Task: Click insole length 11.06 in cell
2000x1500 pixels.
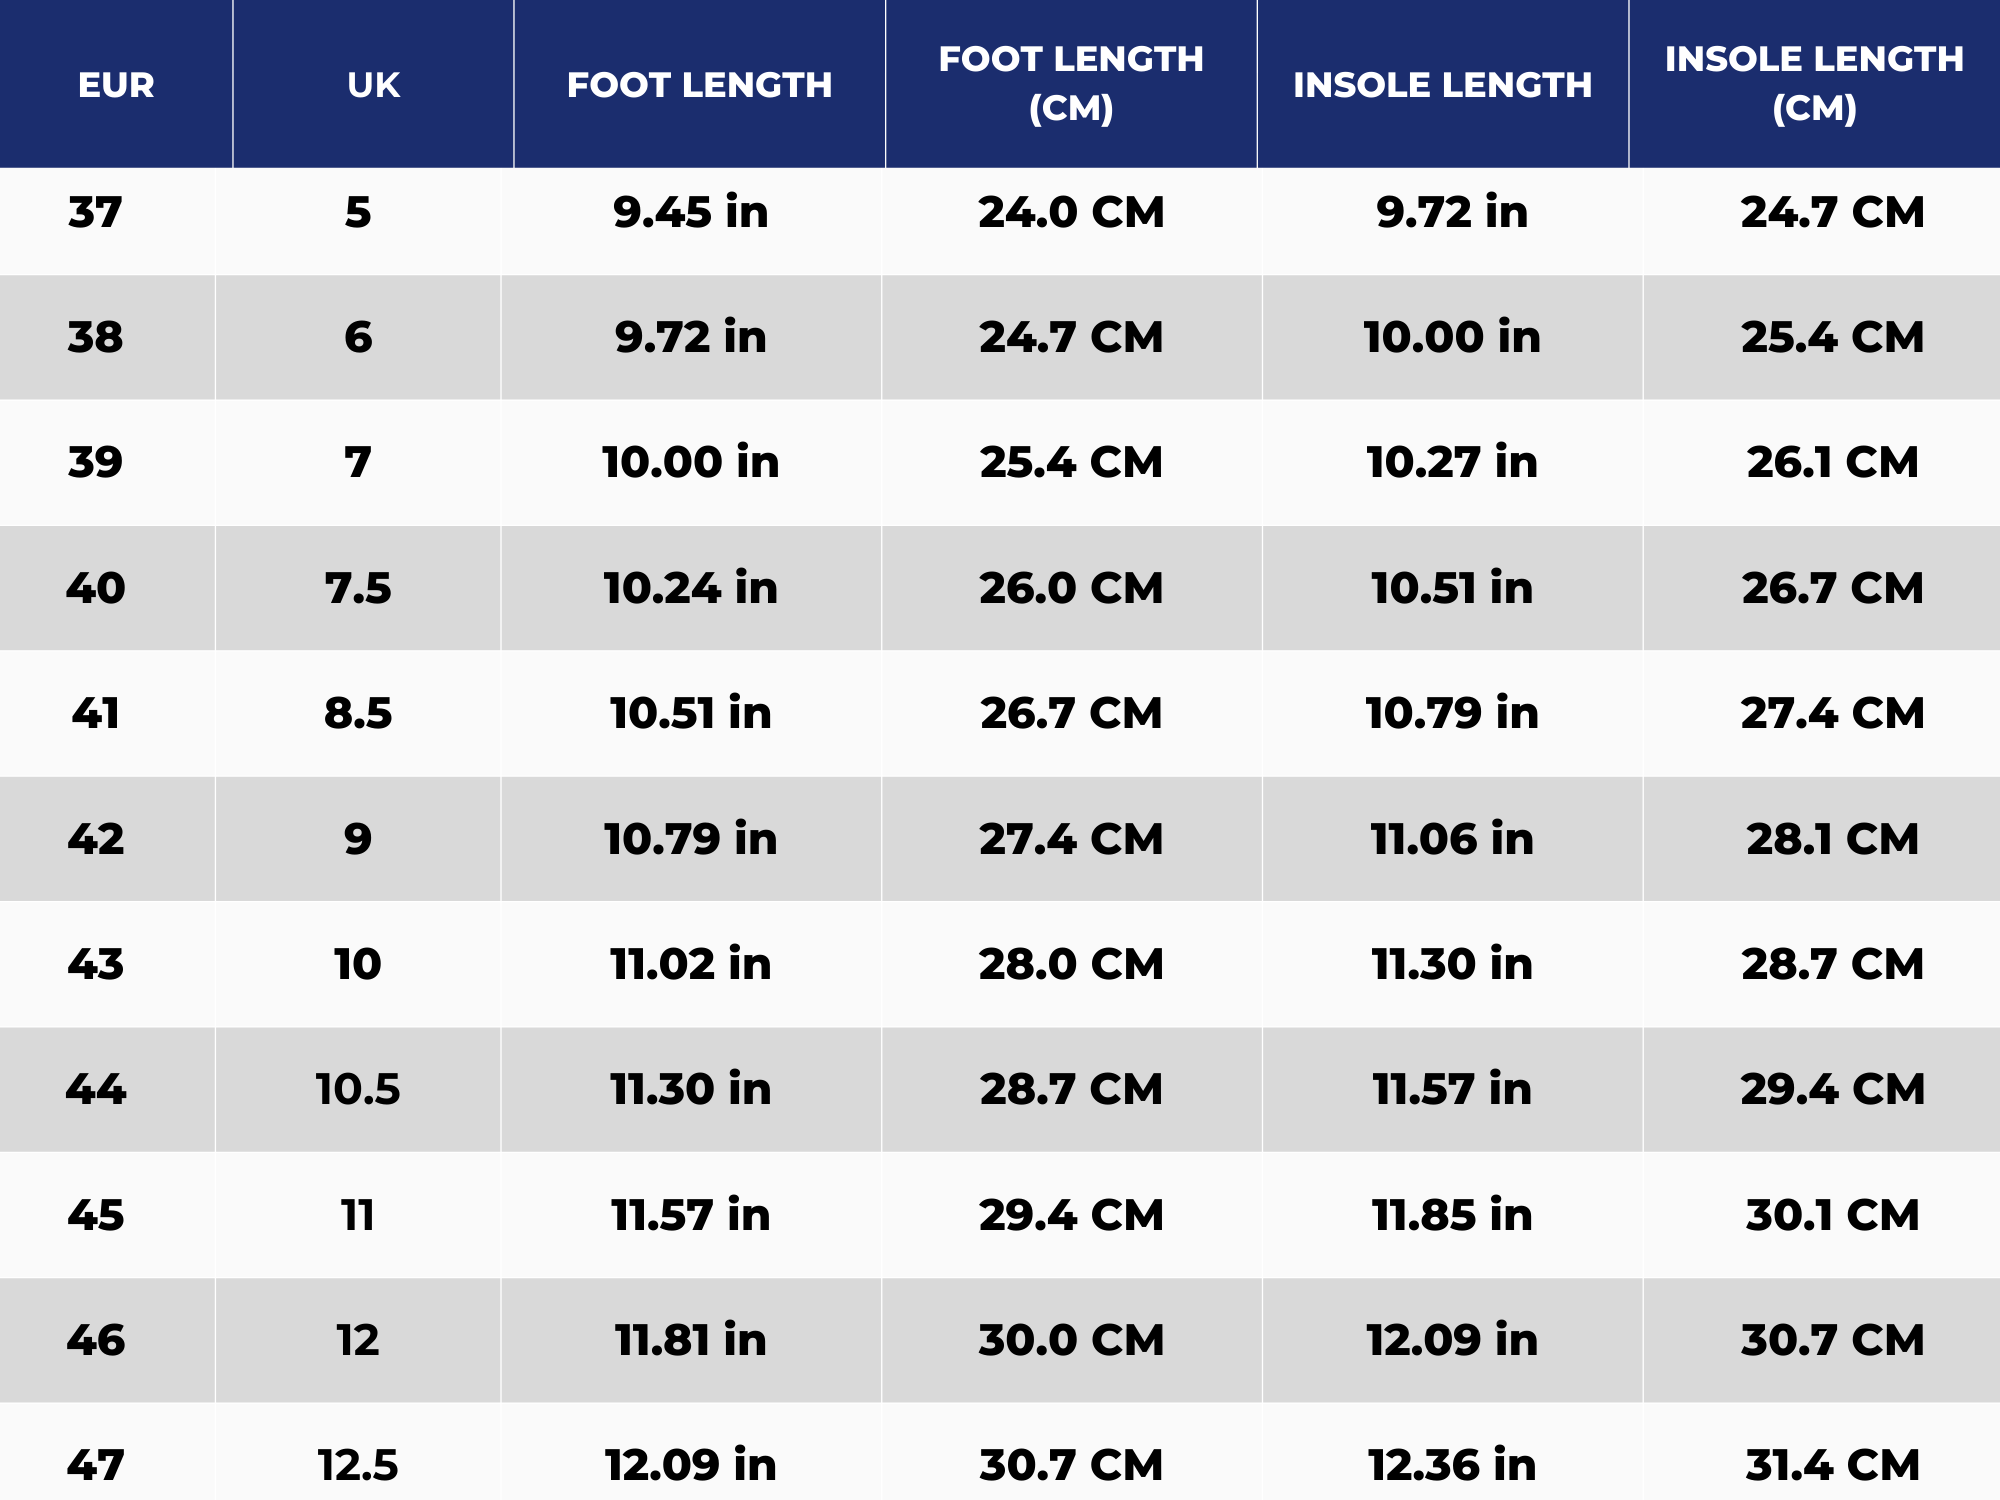Action: 1452,839
